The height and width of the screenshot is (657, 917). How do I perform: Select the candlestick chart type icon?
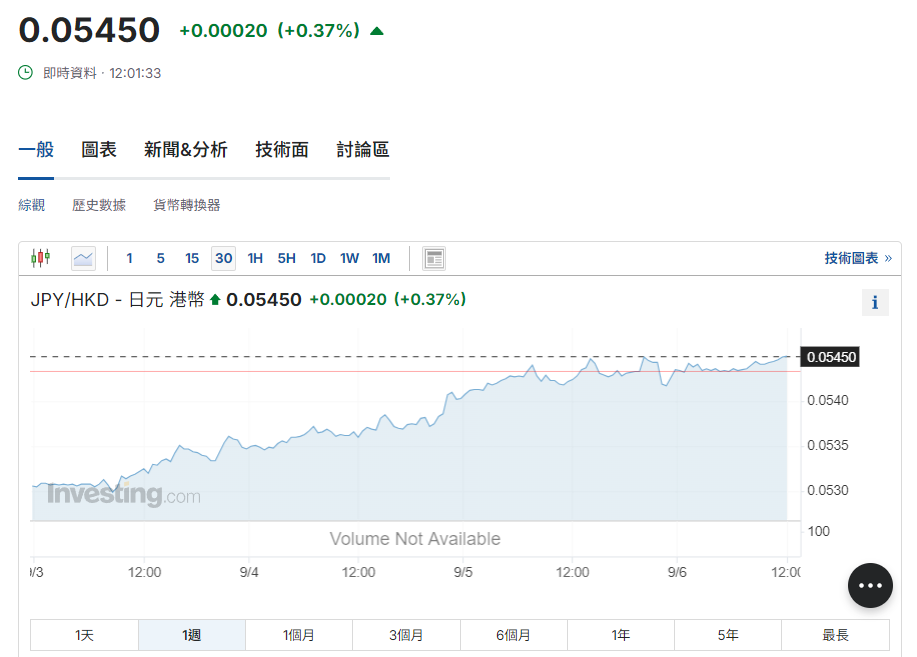pos(40,258)
